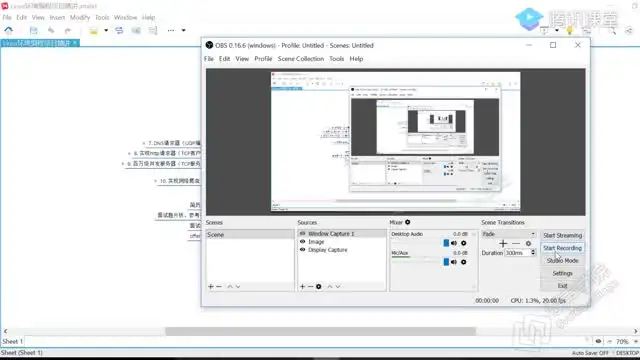Adjust the Mic/Aux volume slider
The image size is (640, 360).
pos(446,262)
